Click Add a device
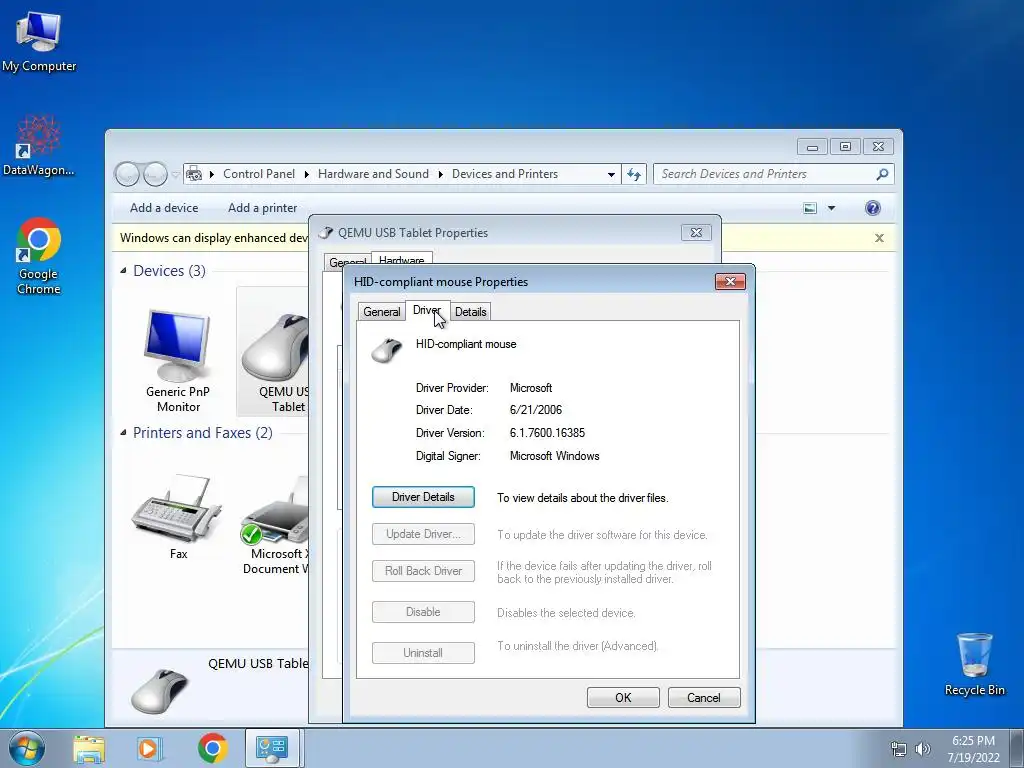1024x768 pixels. [x=164, y=208]
